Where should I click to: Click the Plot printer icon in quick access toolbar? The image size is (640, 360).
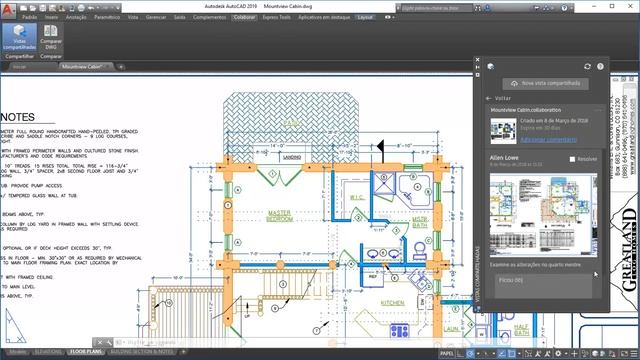coord(81,8)
